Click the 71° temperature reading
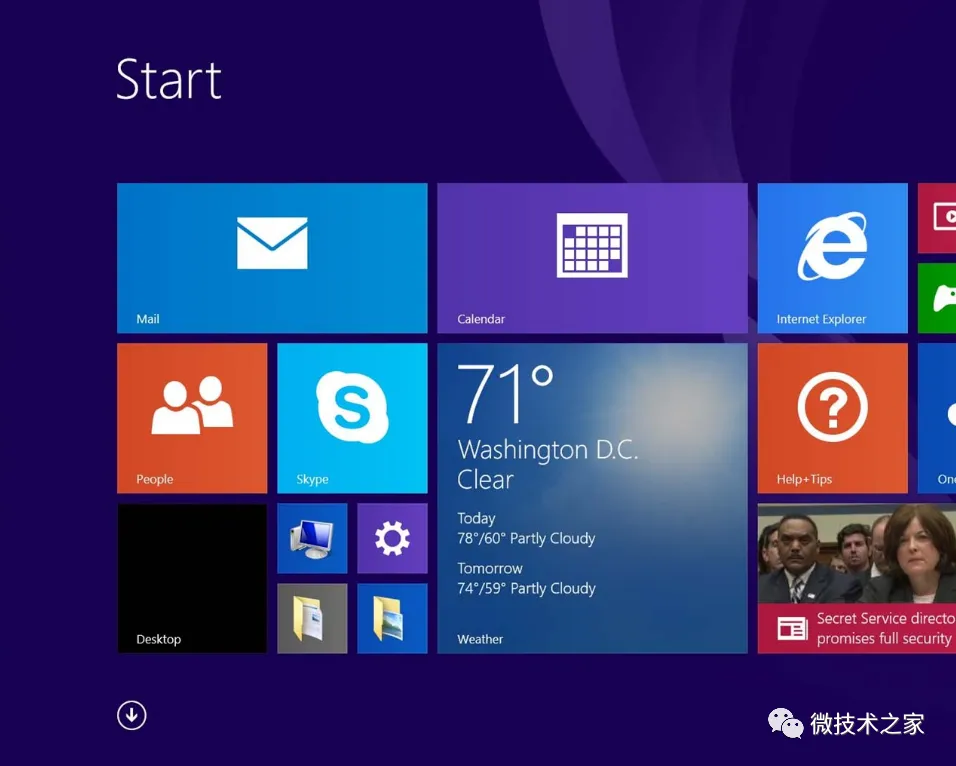The image size is (956, 766). click(505, 393)
